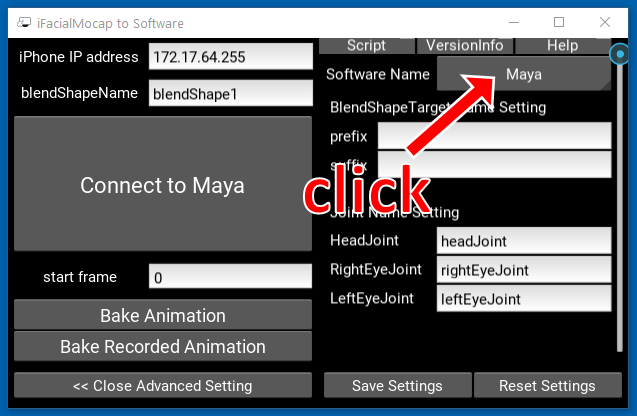Click Reset Settings button
The height and width of the screenshot is (416, 637).
[x=548, y=385]
